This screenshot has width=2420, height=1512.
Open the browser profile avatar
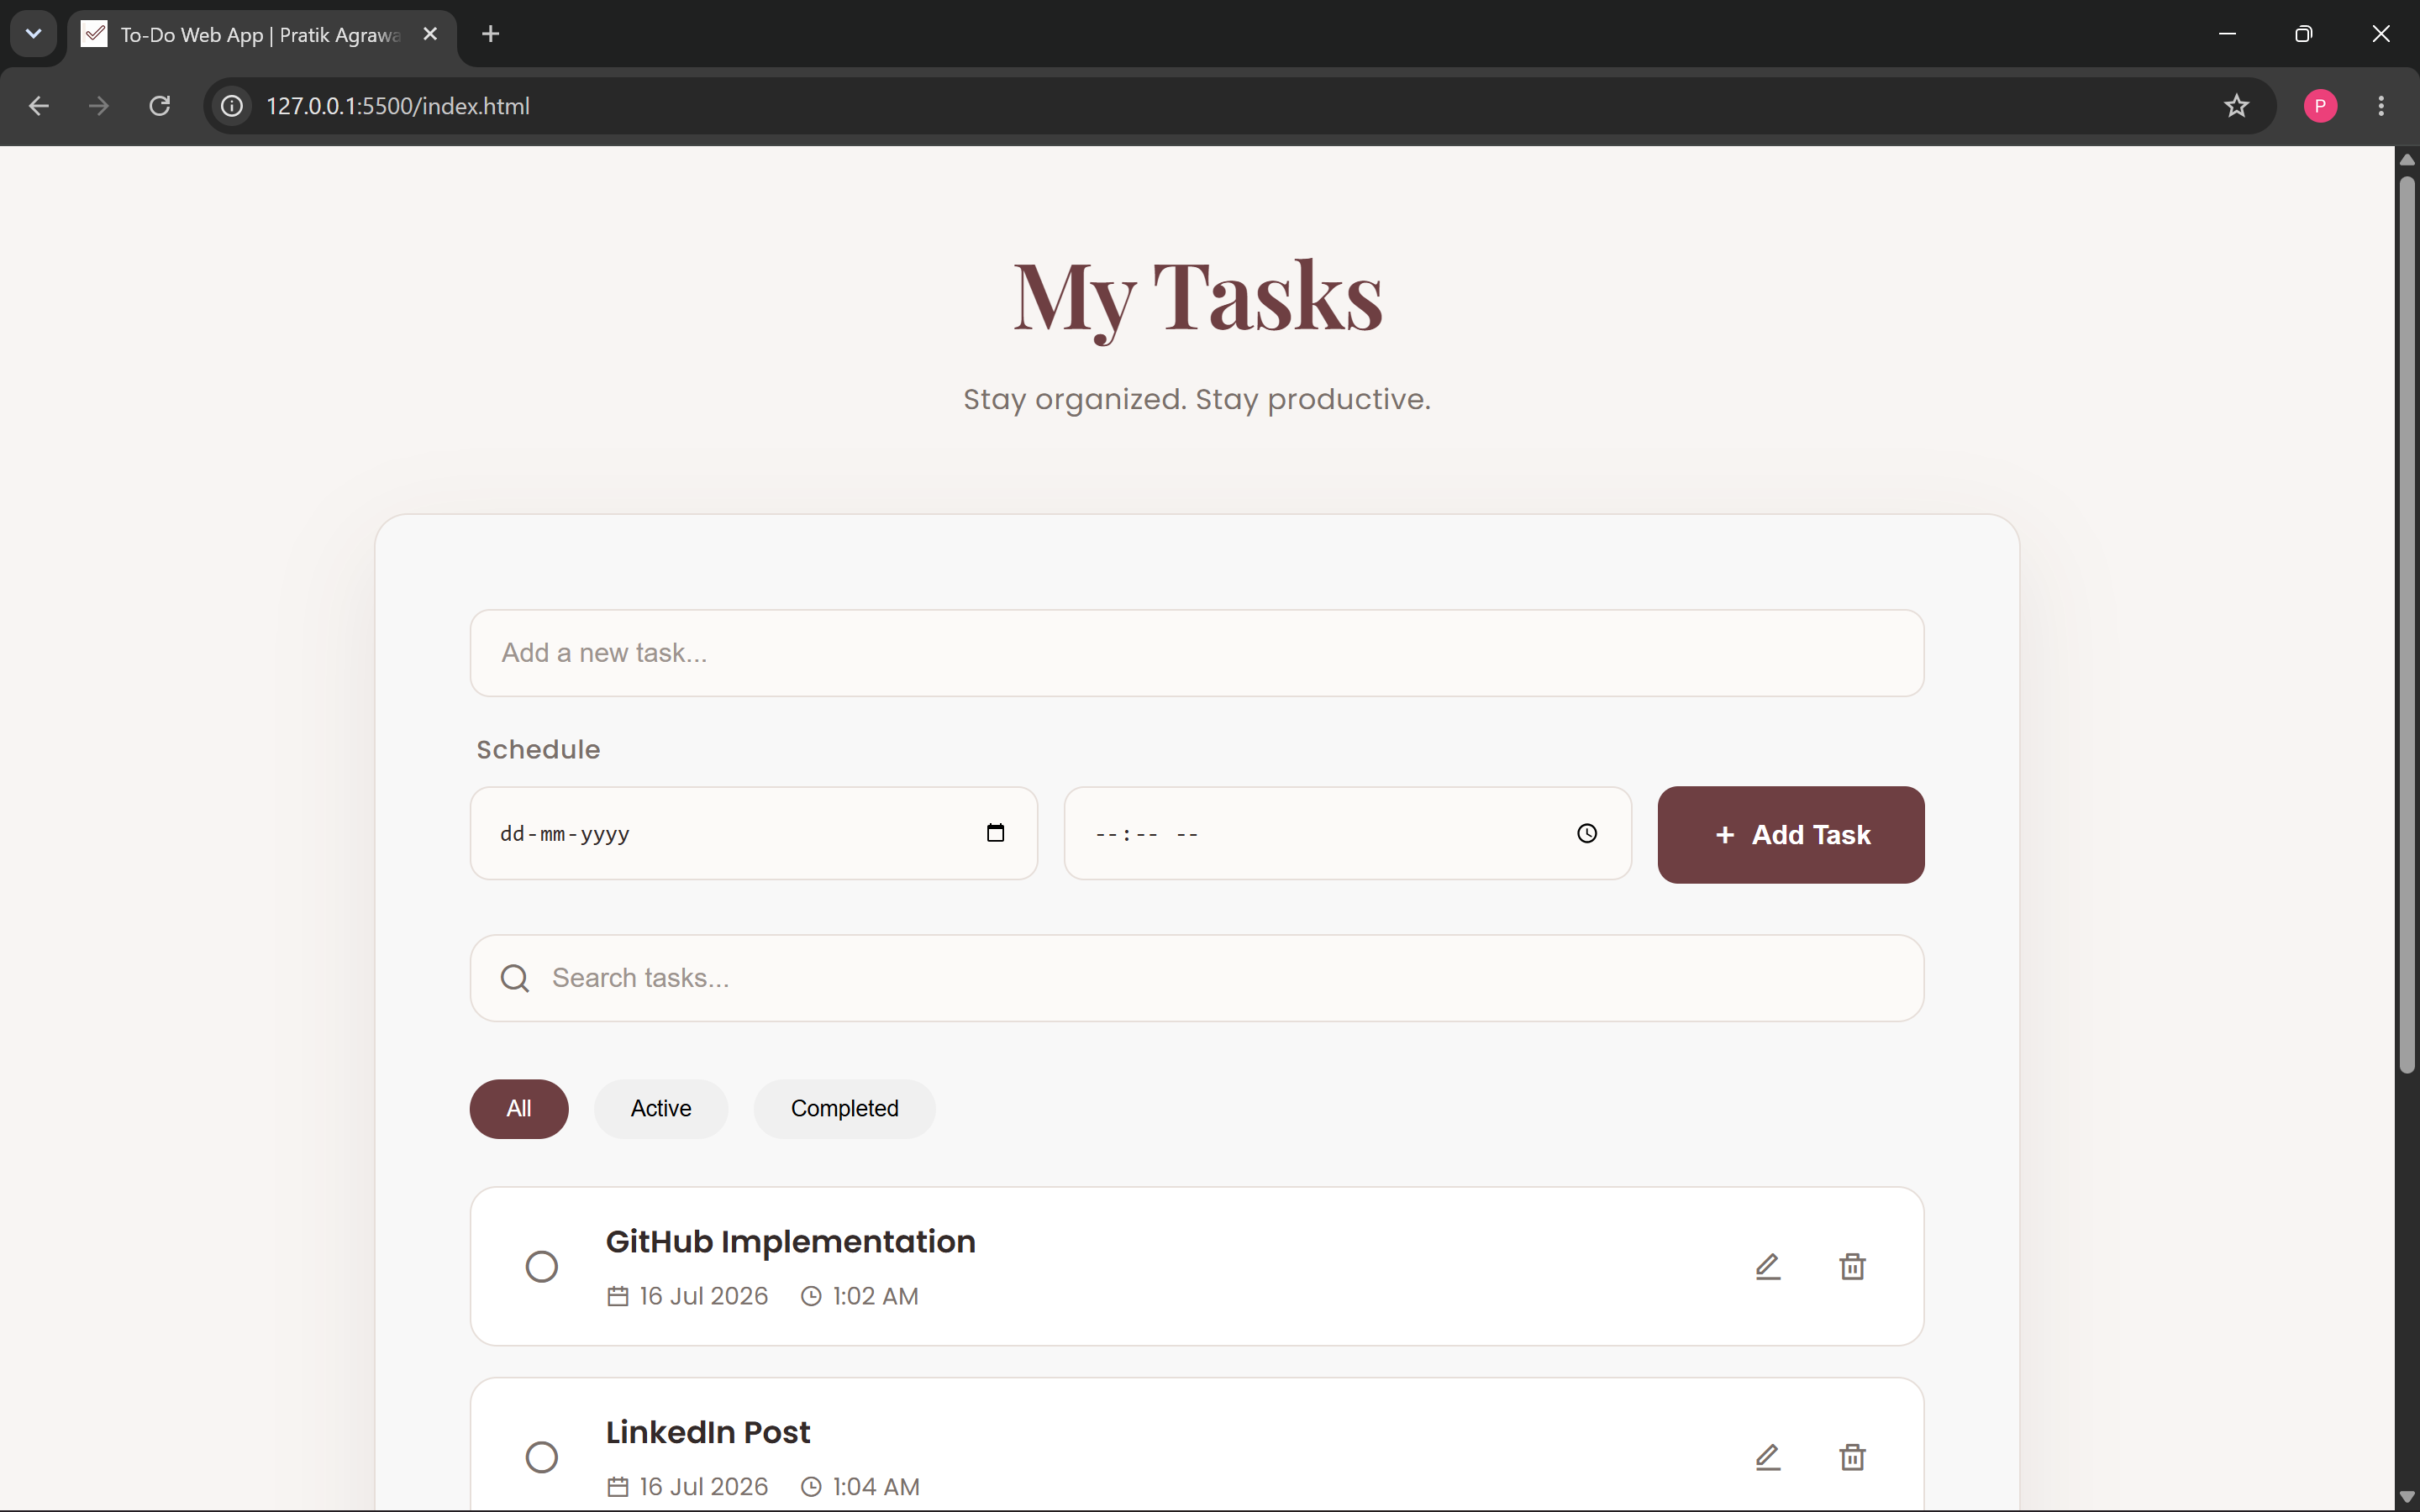[2320, 106]
